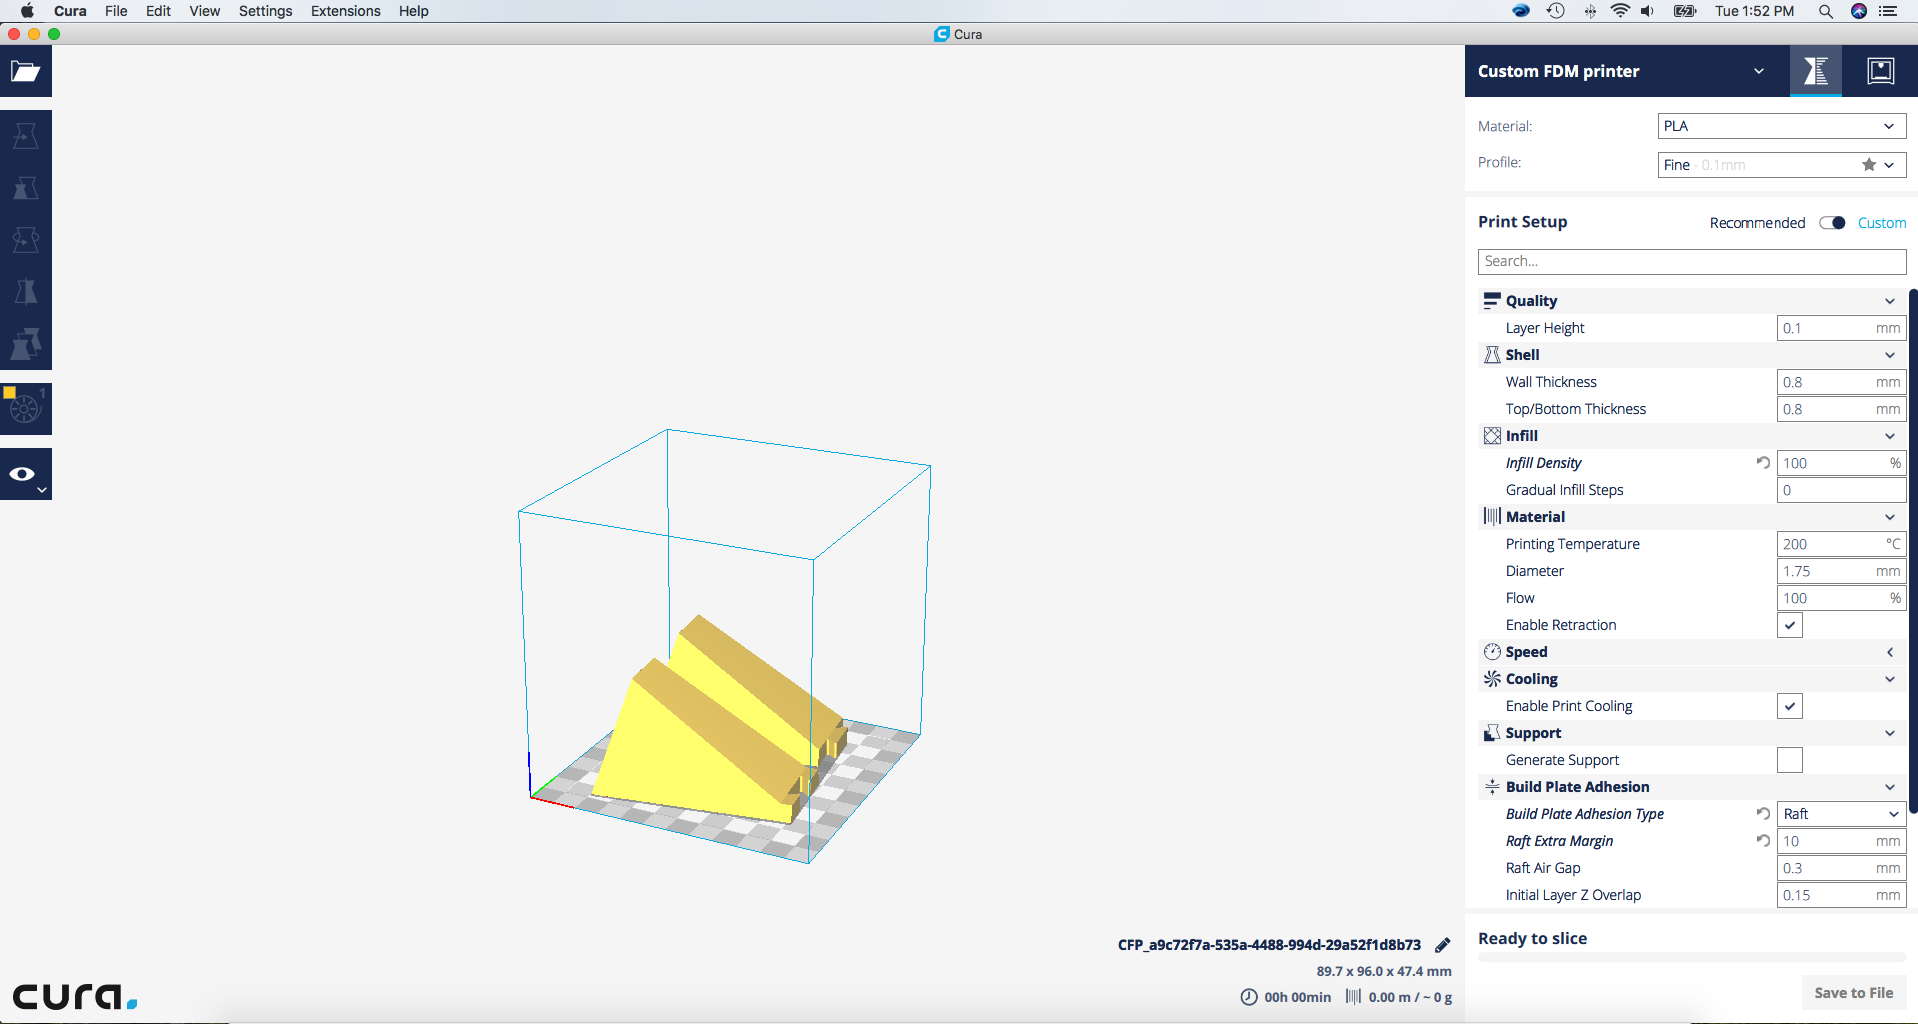Image resolution: width=1918 pixels, height=1024 pixels.
Task: Open the Extensions menu
Action: coord(346,11)
